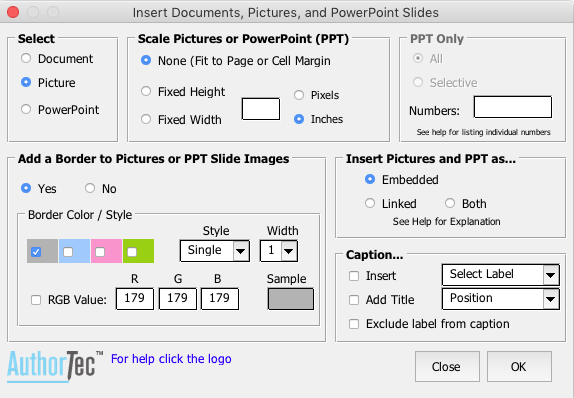
Task: Choose the Fixed Height scaling option
Action: 146,91
